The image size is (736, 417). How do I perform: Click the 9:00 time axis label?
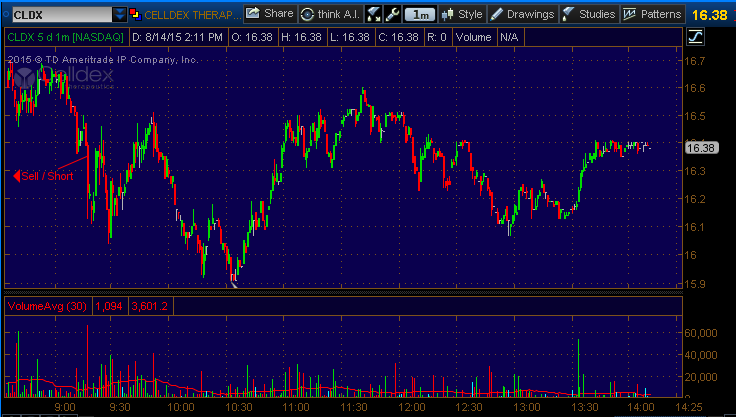point(65,407)
